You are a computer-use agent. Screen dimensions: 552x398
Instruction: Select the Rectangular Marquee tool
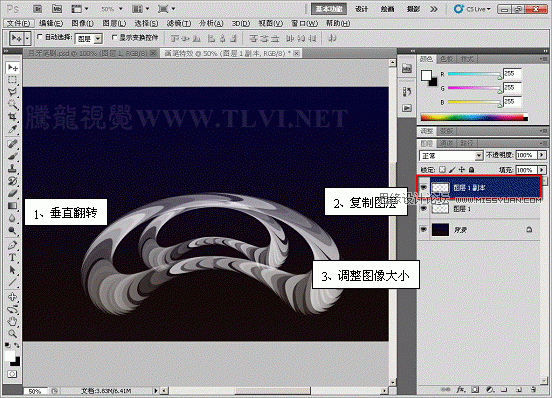pyautogui.click(x=12, y=80)
